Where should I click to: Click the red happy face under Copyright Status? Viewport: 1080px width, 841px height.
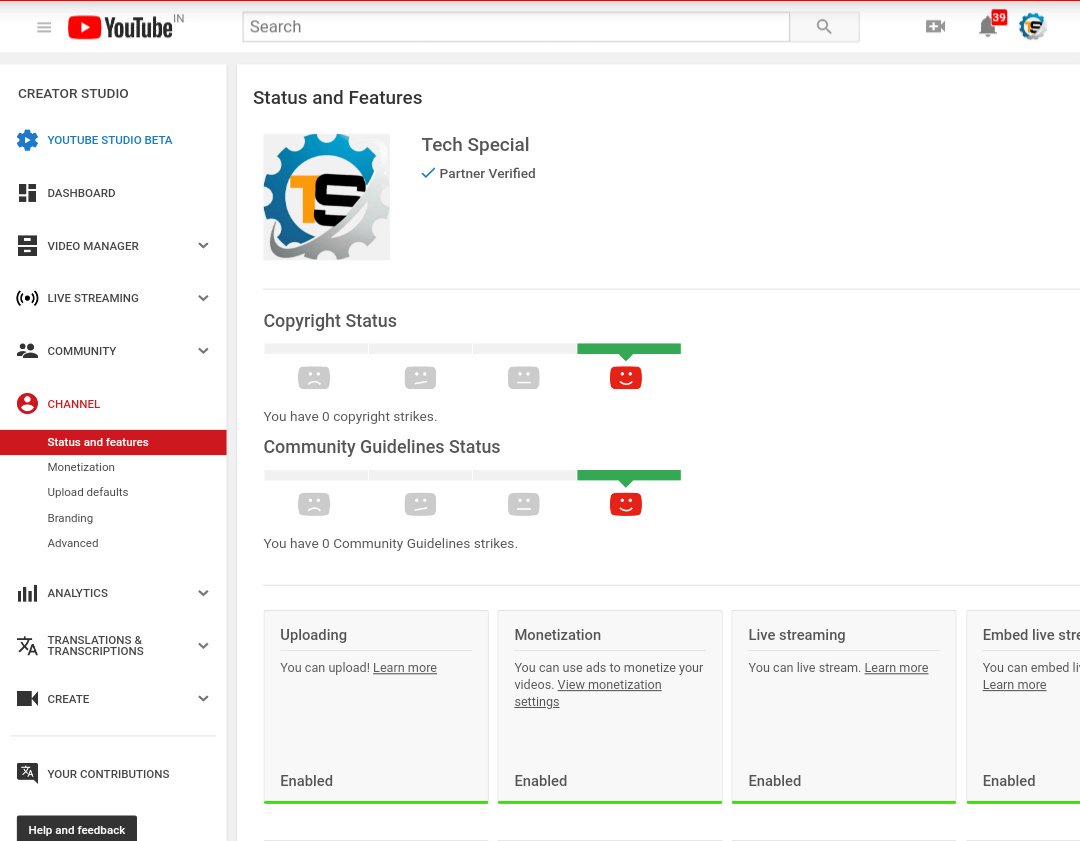pos(625,377)
